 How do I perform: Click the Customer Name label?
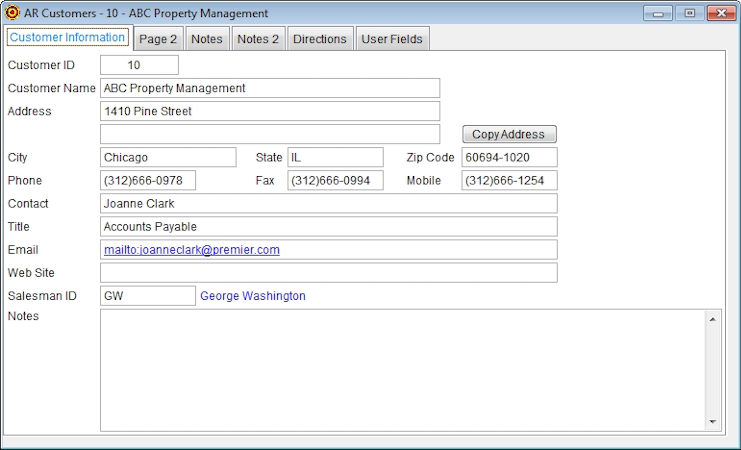(52, 88)
